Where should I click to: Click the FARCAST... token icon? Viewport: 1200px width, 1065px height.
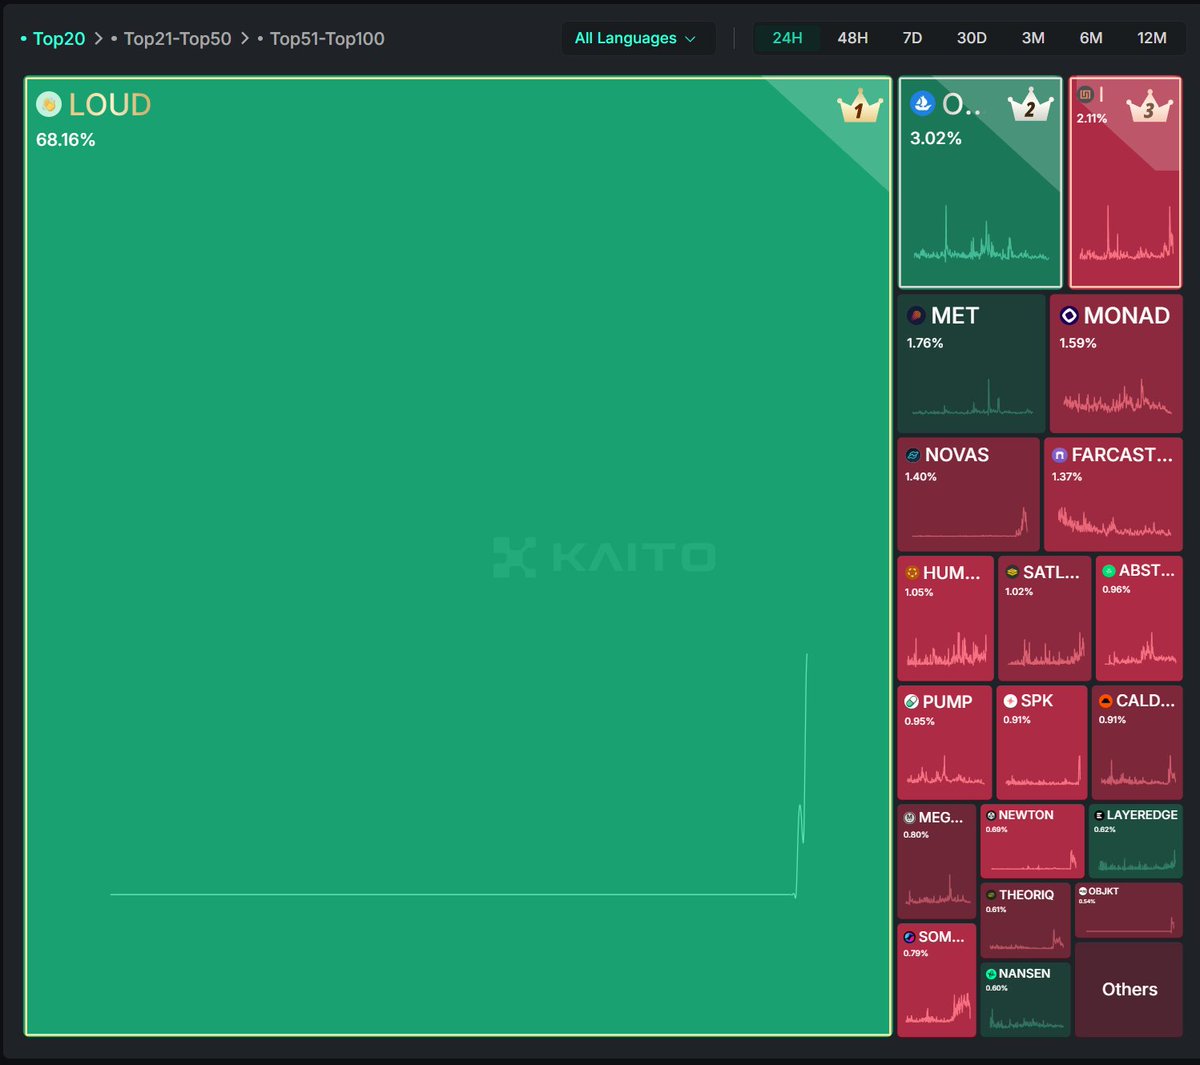click(1060, 455)
